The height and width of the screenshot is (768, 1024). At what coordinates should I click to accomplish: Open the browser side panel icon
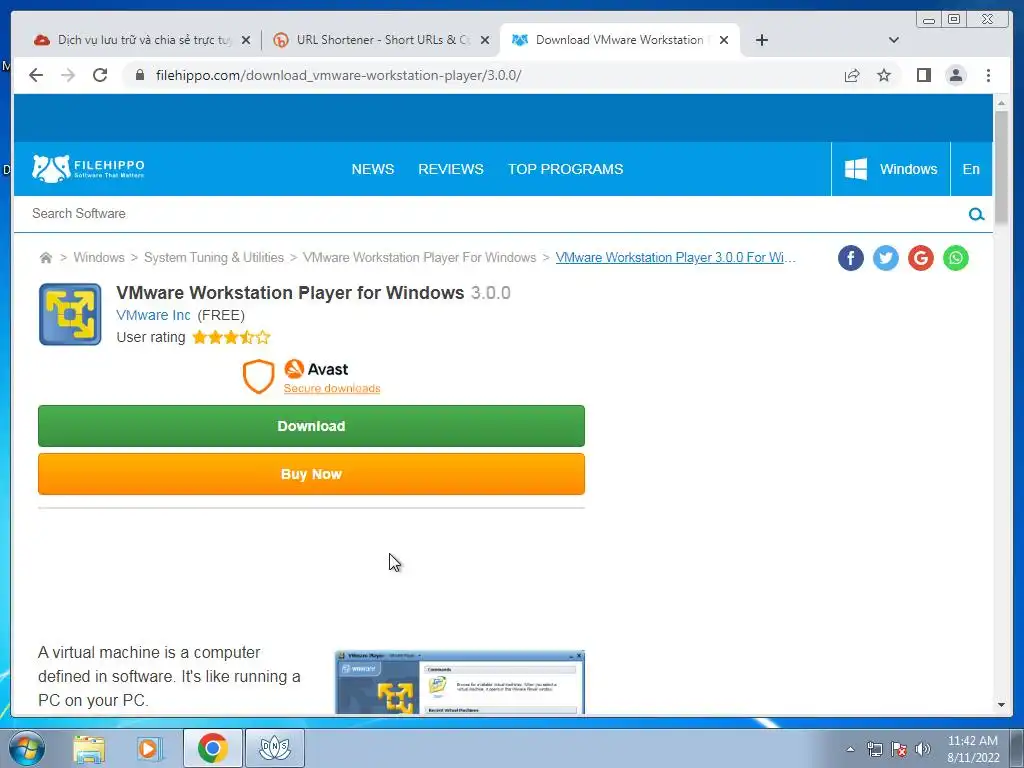pos(923,75)
